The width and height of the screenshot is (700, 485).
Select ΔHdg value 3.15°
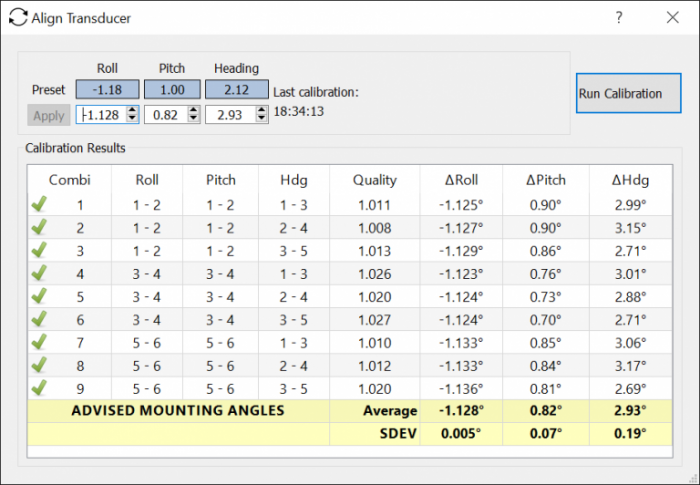630,228
